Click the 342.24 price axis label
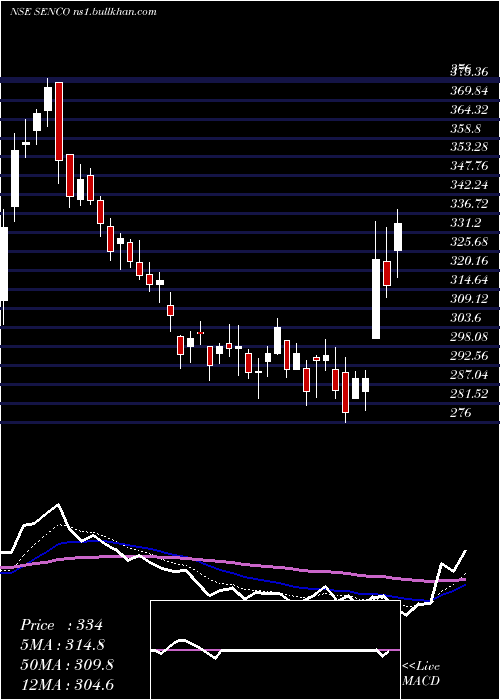 (470, 185)
